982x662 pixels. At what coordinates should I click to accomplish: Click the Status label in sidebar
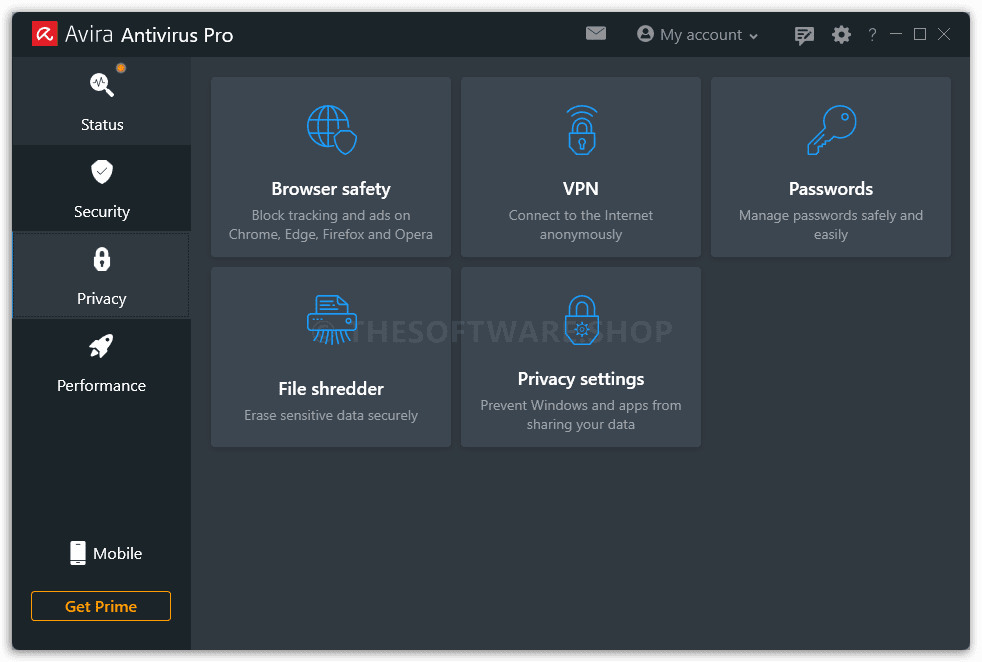[102, 125]
